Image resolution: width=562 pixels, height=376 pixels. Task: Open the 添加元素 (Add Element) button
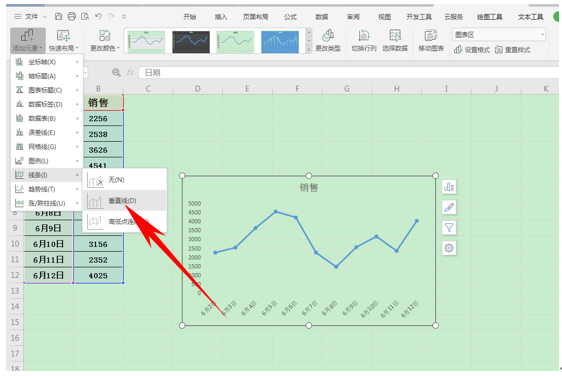pos(28,40)
